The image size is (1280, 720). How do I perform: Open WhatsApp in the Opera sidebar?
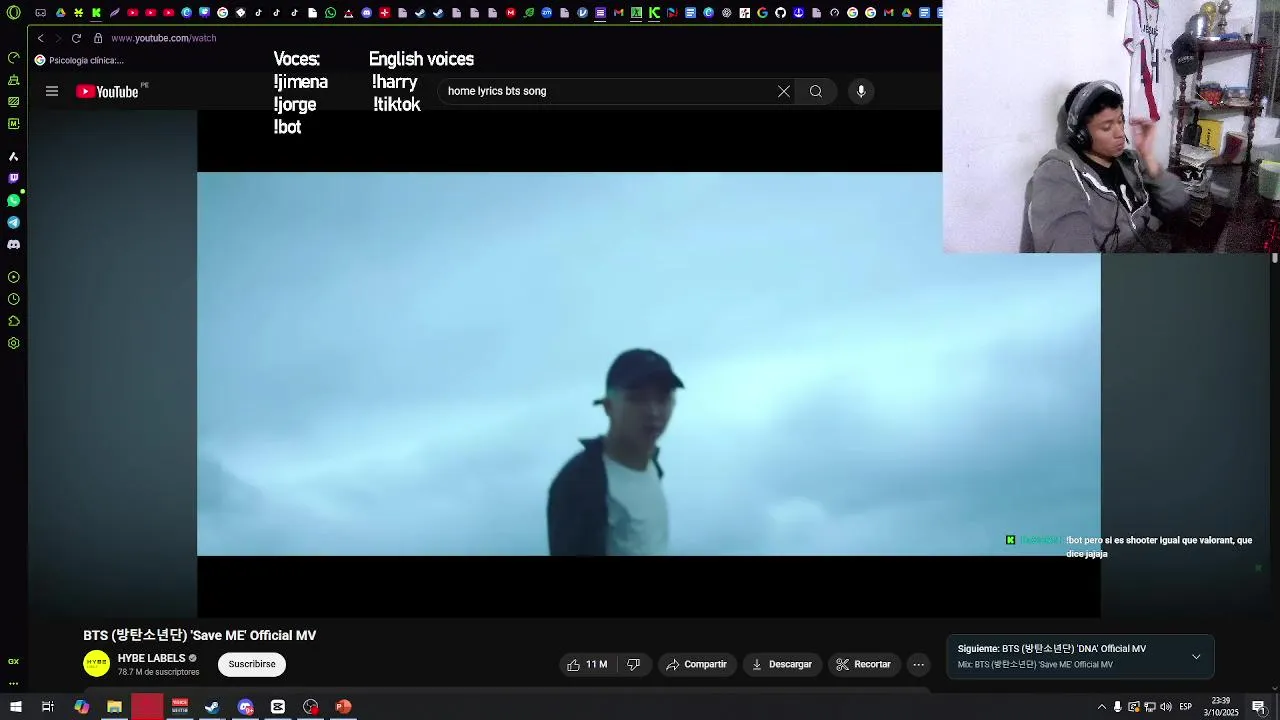13,200
